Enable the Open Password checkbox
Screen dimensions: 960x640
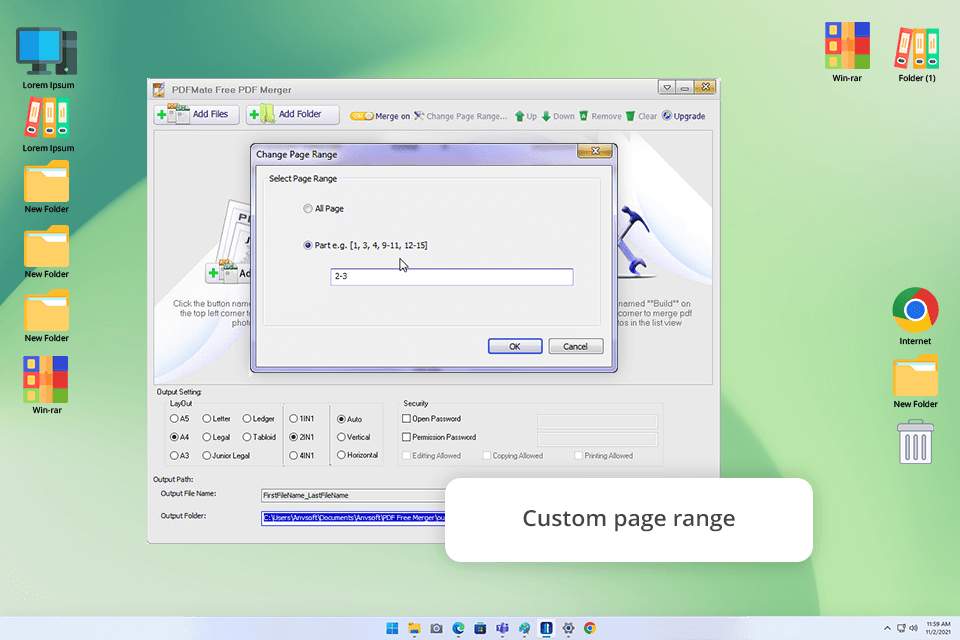click(x=407, y=419)
